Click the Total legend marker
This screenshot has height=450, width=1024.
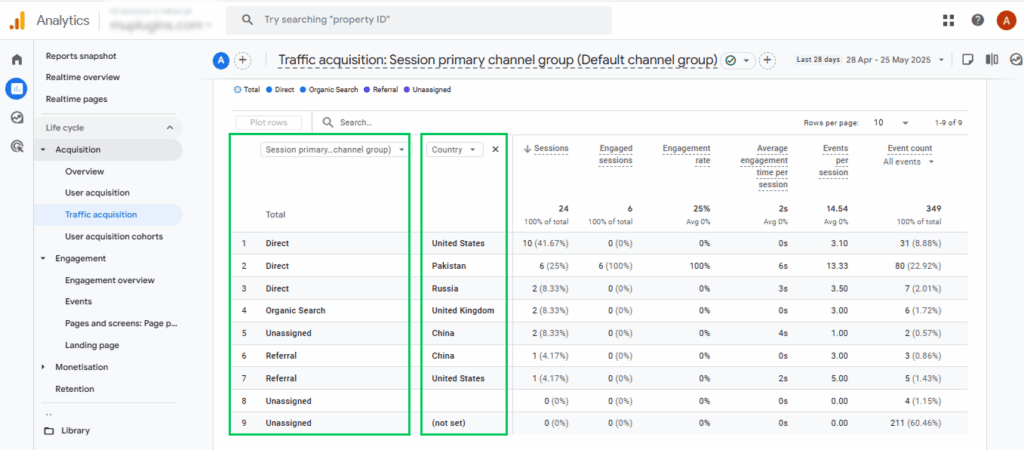pos(237,89)
